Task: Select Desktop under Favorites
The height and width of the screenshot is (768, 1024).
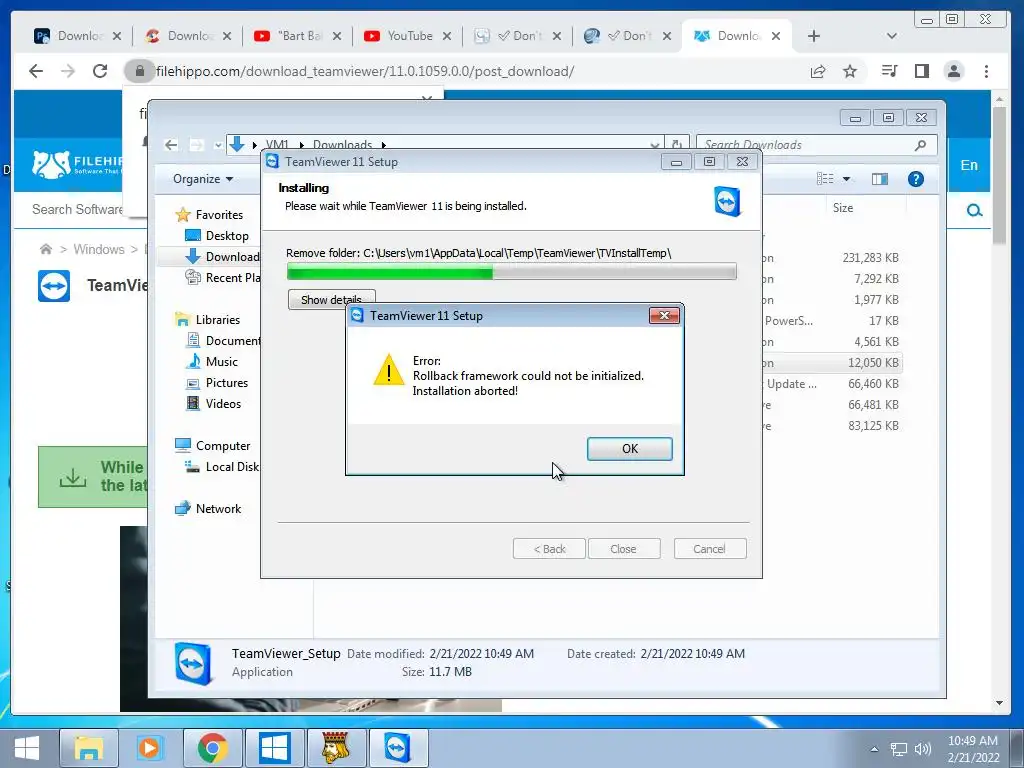Action: (x=217, y=236)
